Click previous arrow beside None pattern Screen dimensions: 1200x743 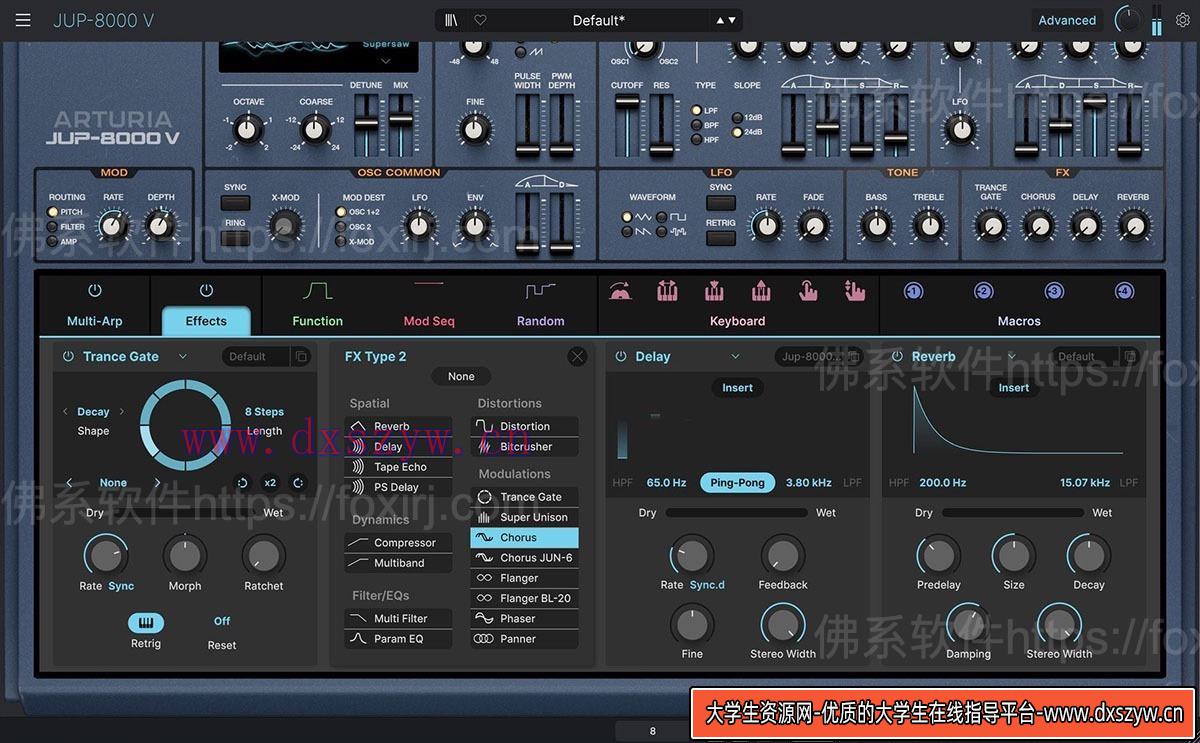tap(68, 483)
